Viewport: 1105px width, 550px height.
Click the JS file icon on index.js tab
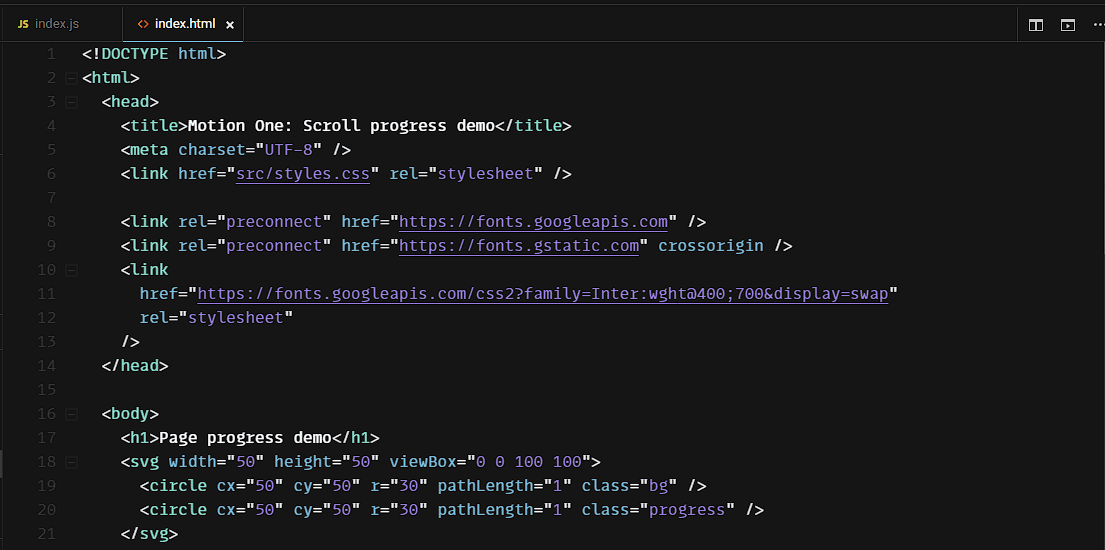[23, 24]
